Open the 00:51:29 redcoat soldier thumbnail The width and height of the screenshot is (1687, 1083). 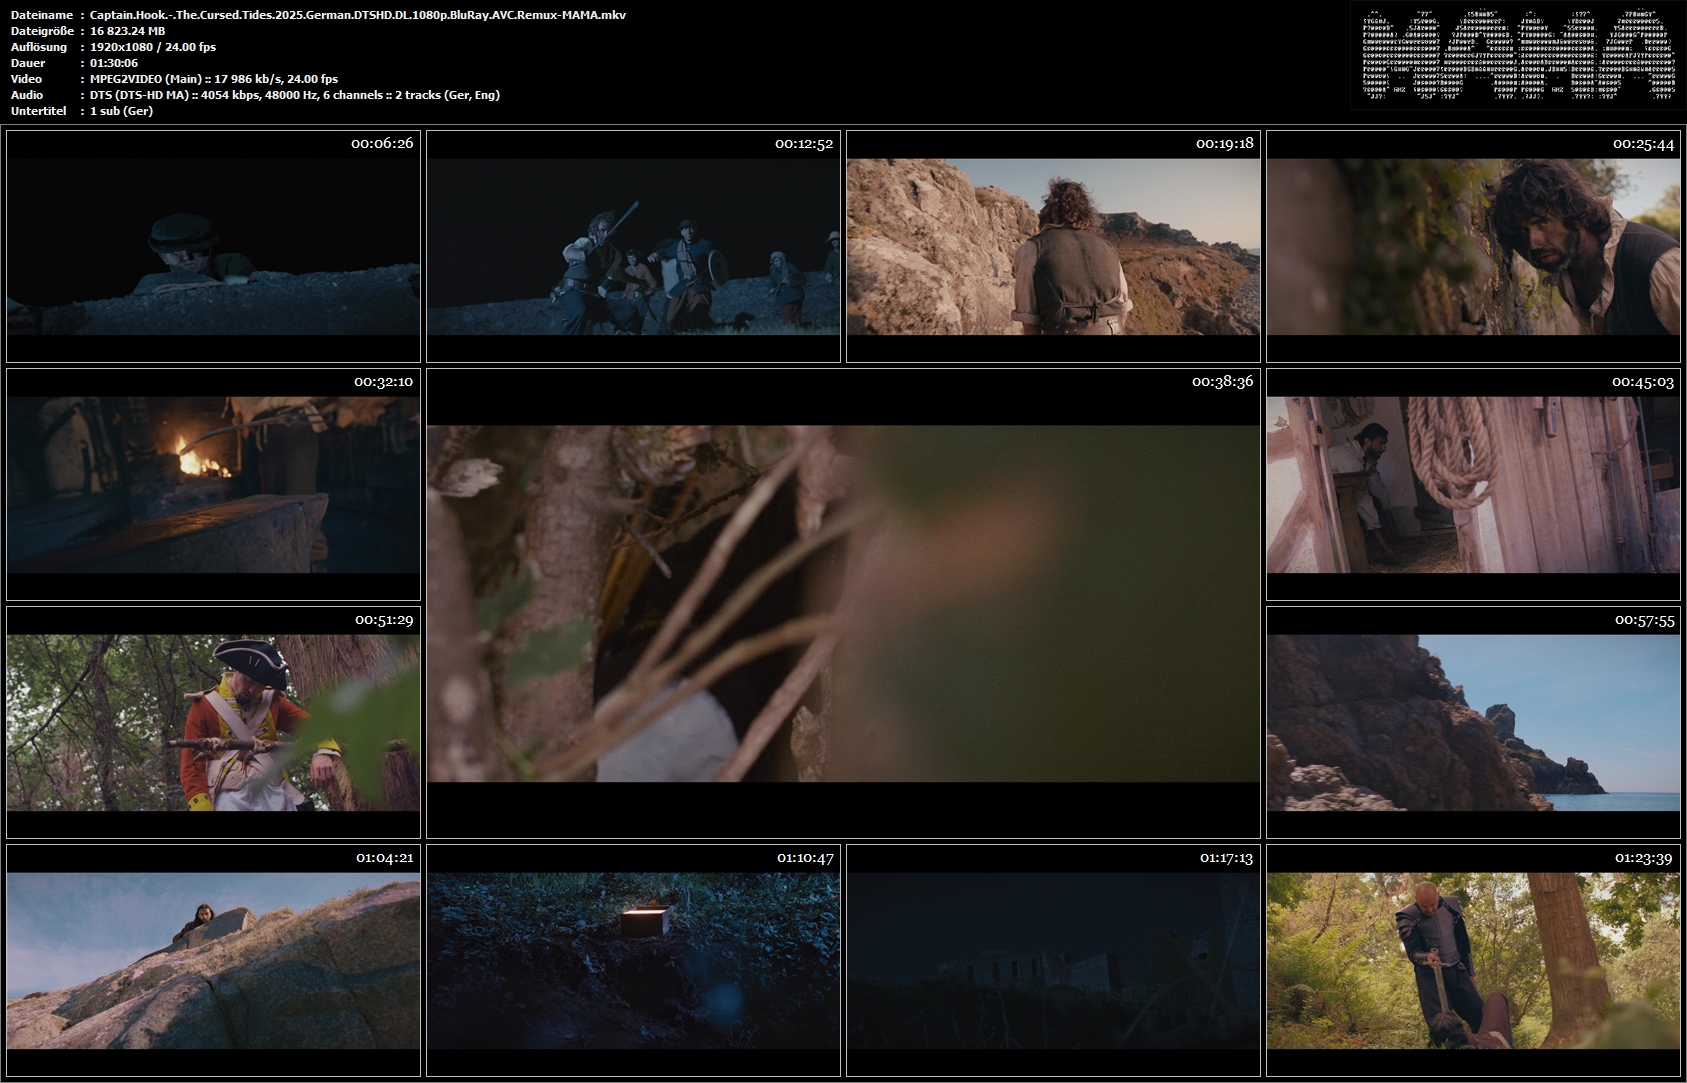pos(213,722)
